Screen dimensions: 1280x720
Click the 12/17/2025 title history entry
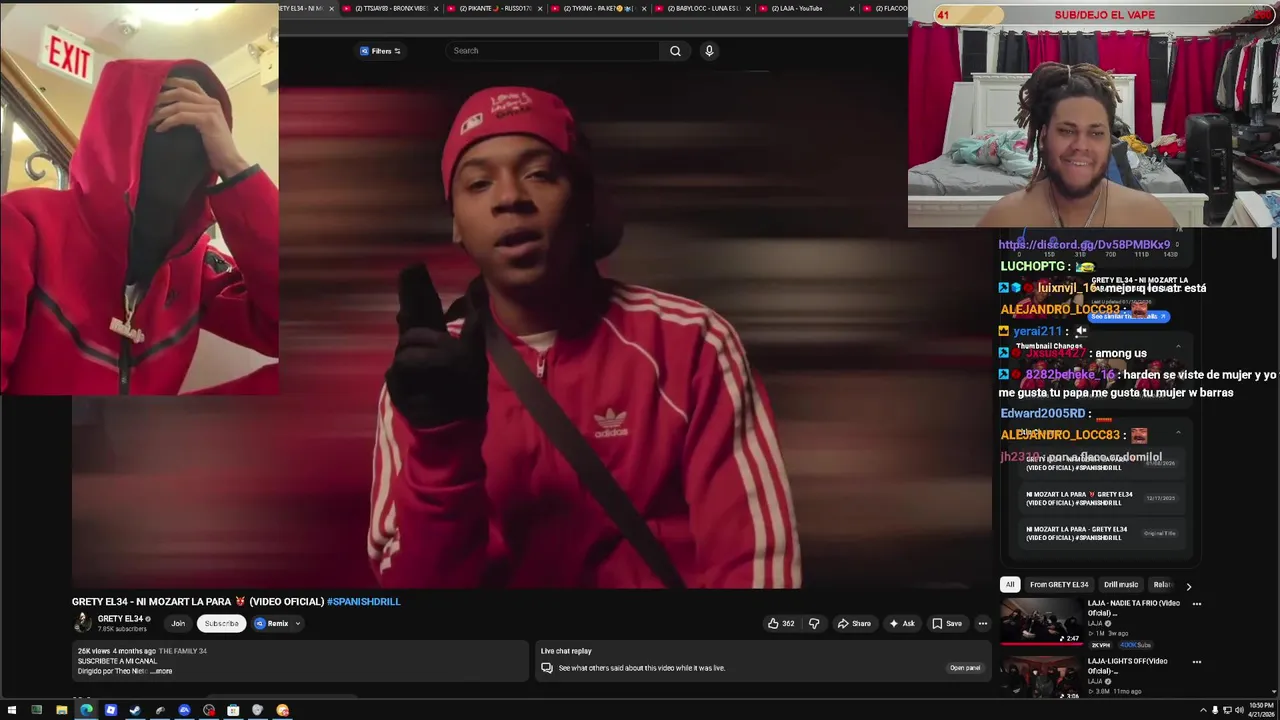[1100, 498]
